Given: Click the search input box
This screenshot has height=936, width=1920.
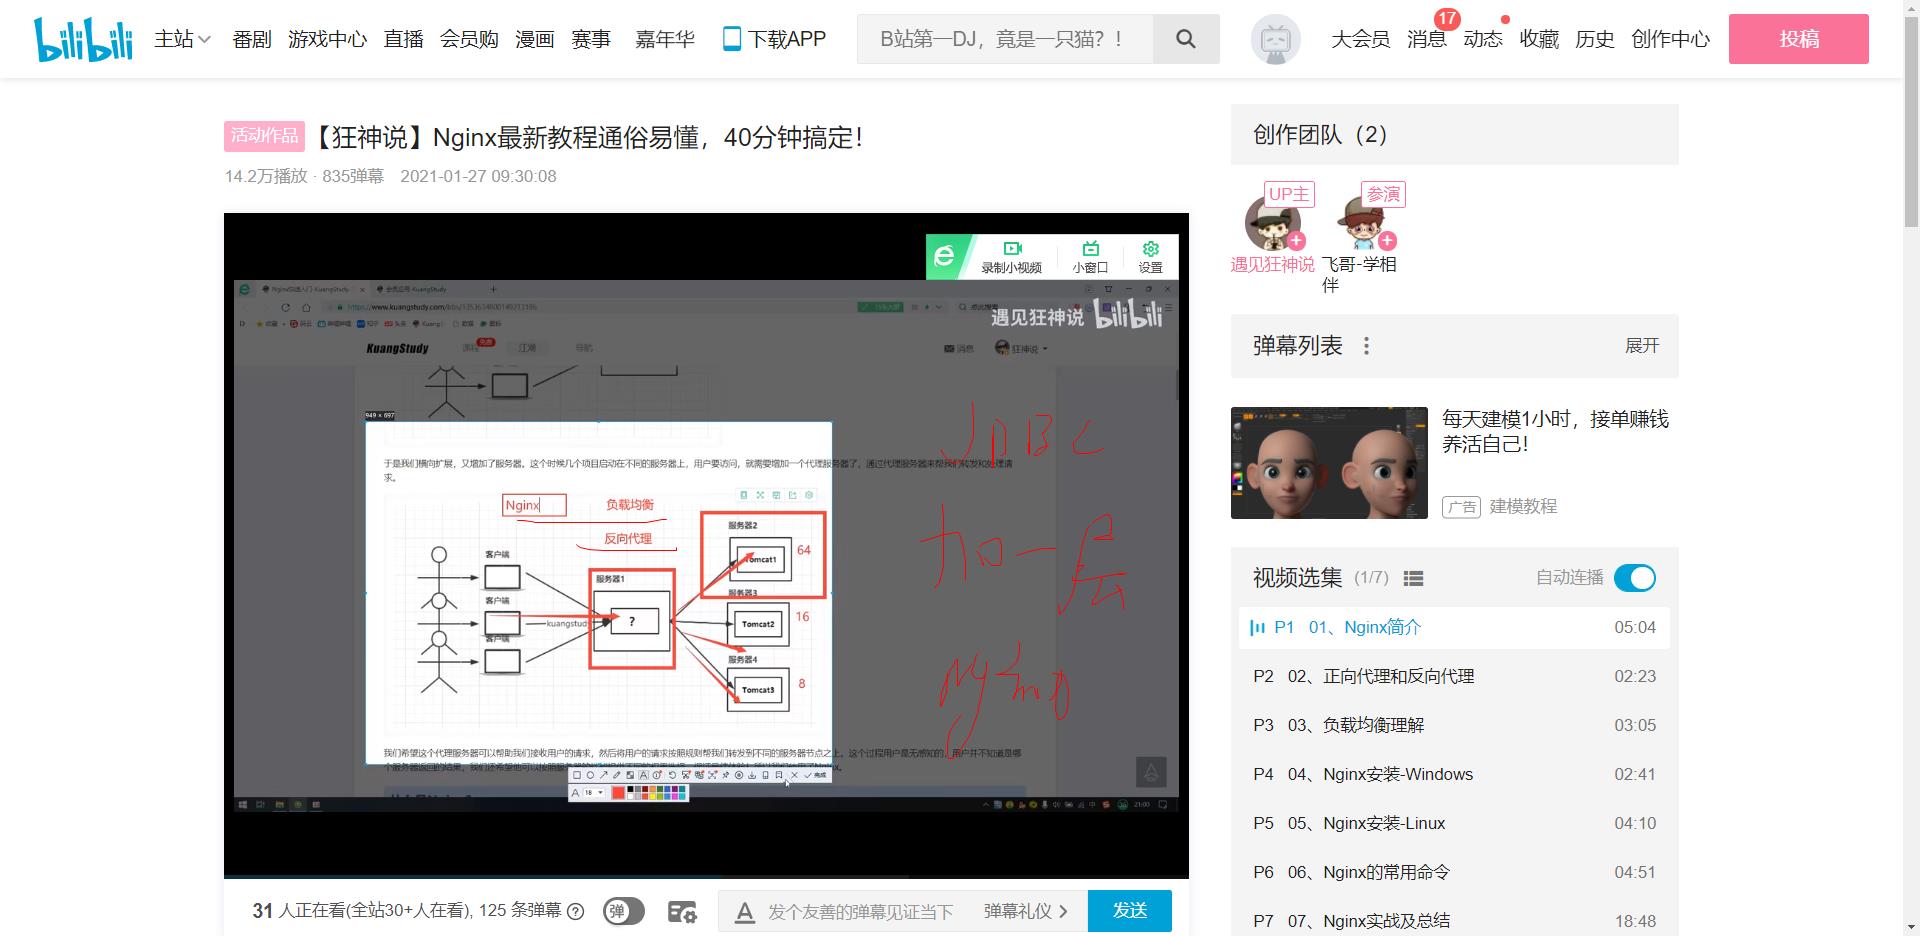Looking at the screenshot, I should pos(1005,39).
